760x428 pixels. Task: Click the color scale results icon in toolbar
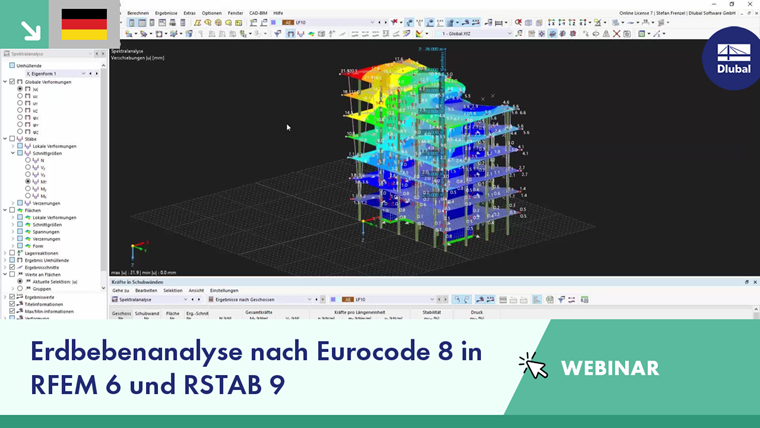coord(419,34)
